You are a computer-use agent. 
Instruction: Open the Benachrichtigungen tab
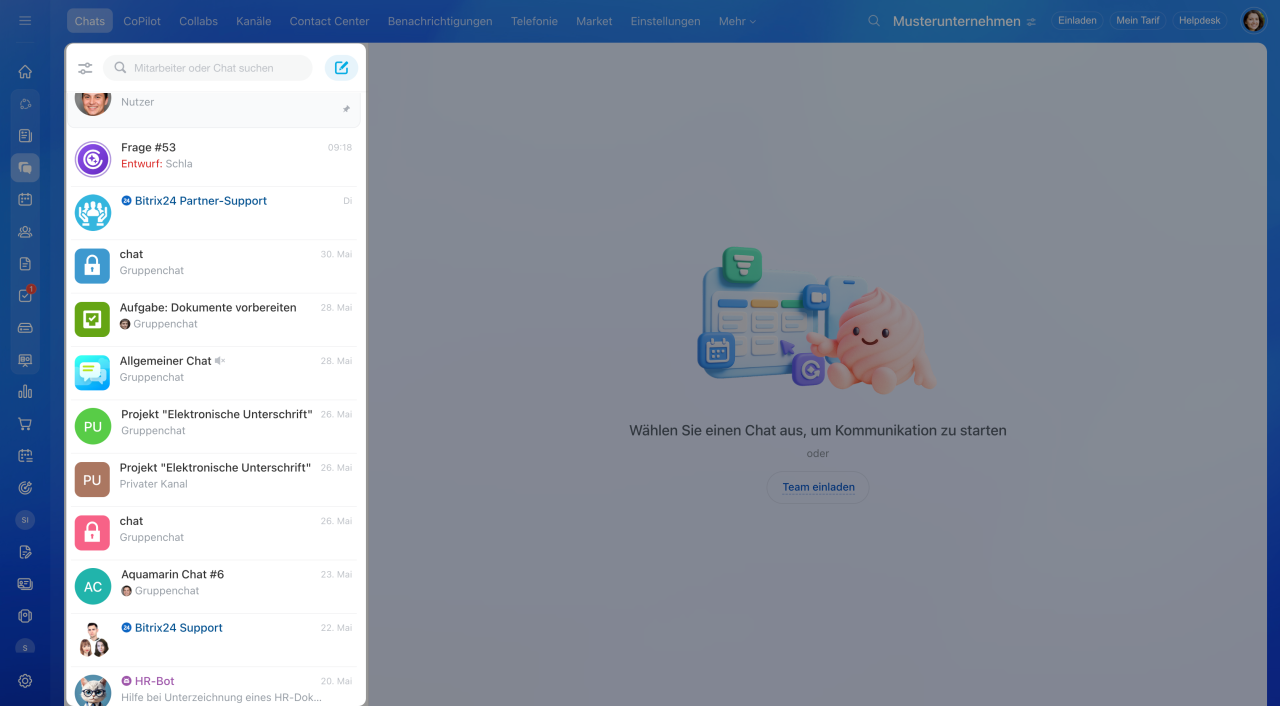[440, 21]
